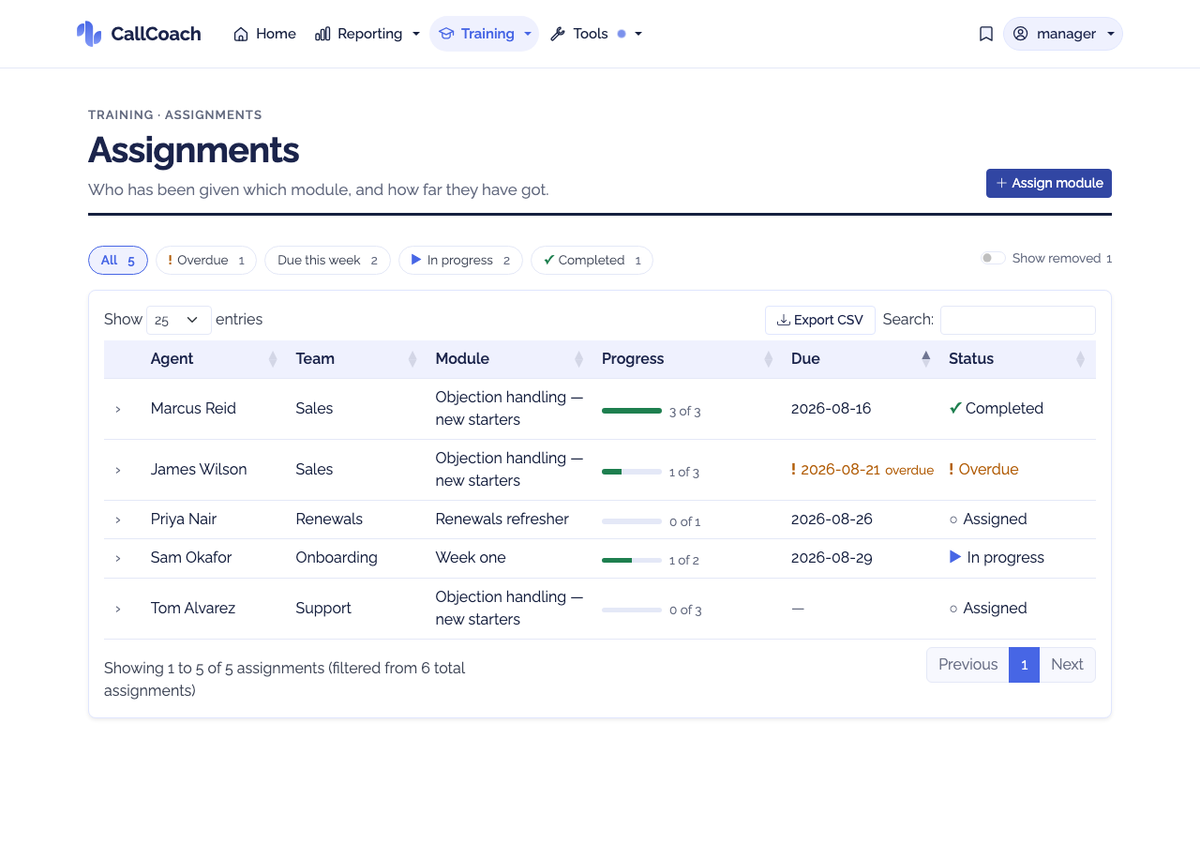The width and height of the screenshot is (1200, 844).
Task: Click the manager user avatar icon
Action: pos(1021,34)
